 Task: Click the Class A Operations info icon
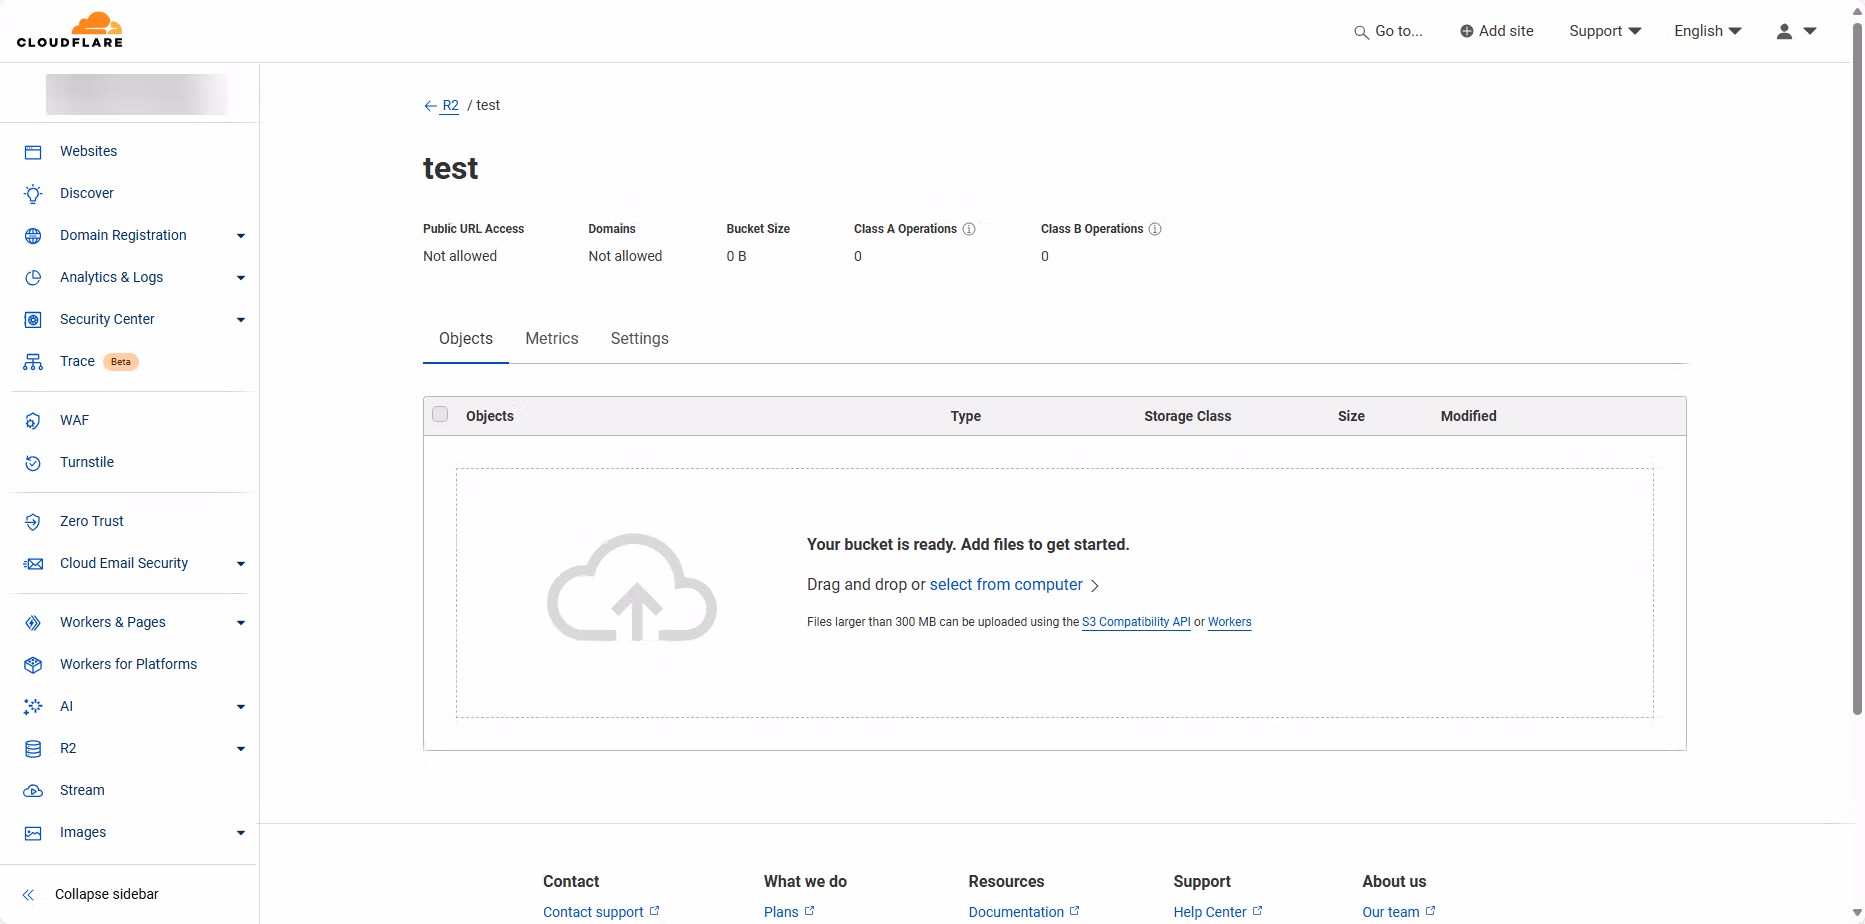click(x=969, y=229)
